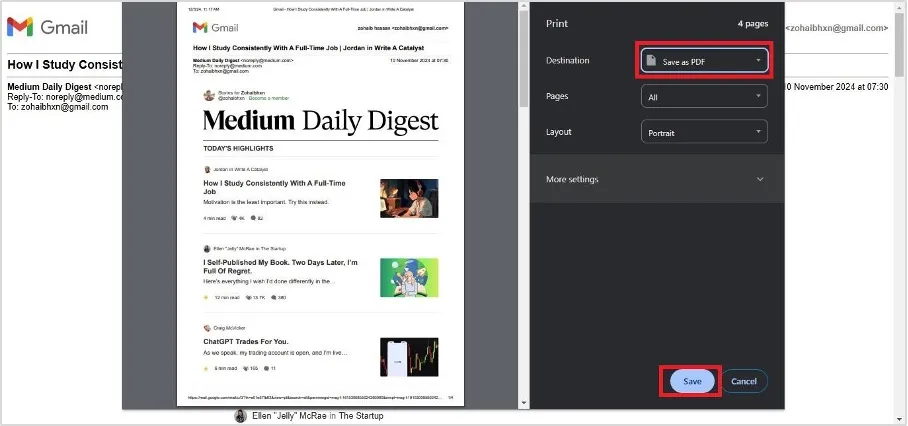The width and height of the screenshot is (908, 426).
Task: Open the Layout dropdown set to Portrait
Action: pyautogui.click(x=704, y=132)
